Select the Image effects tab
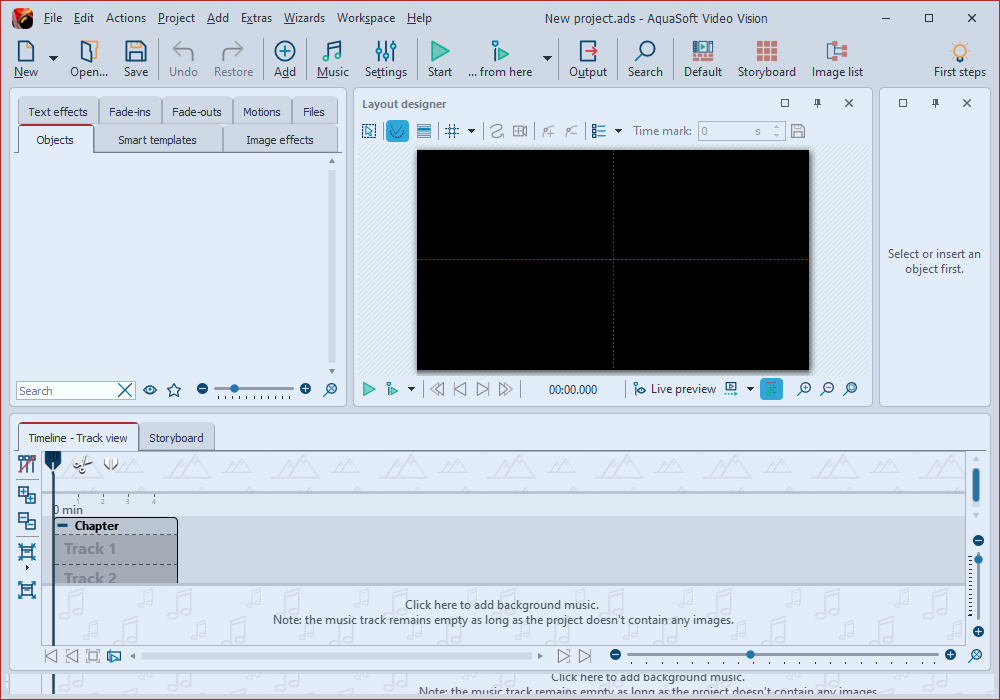The width and height of the screenshot is (1000, 700). (x=280, y=140)
